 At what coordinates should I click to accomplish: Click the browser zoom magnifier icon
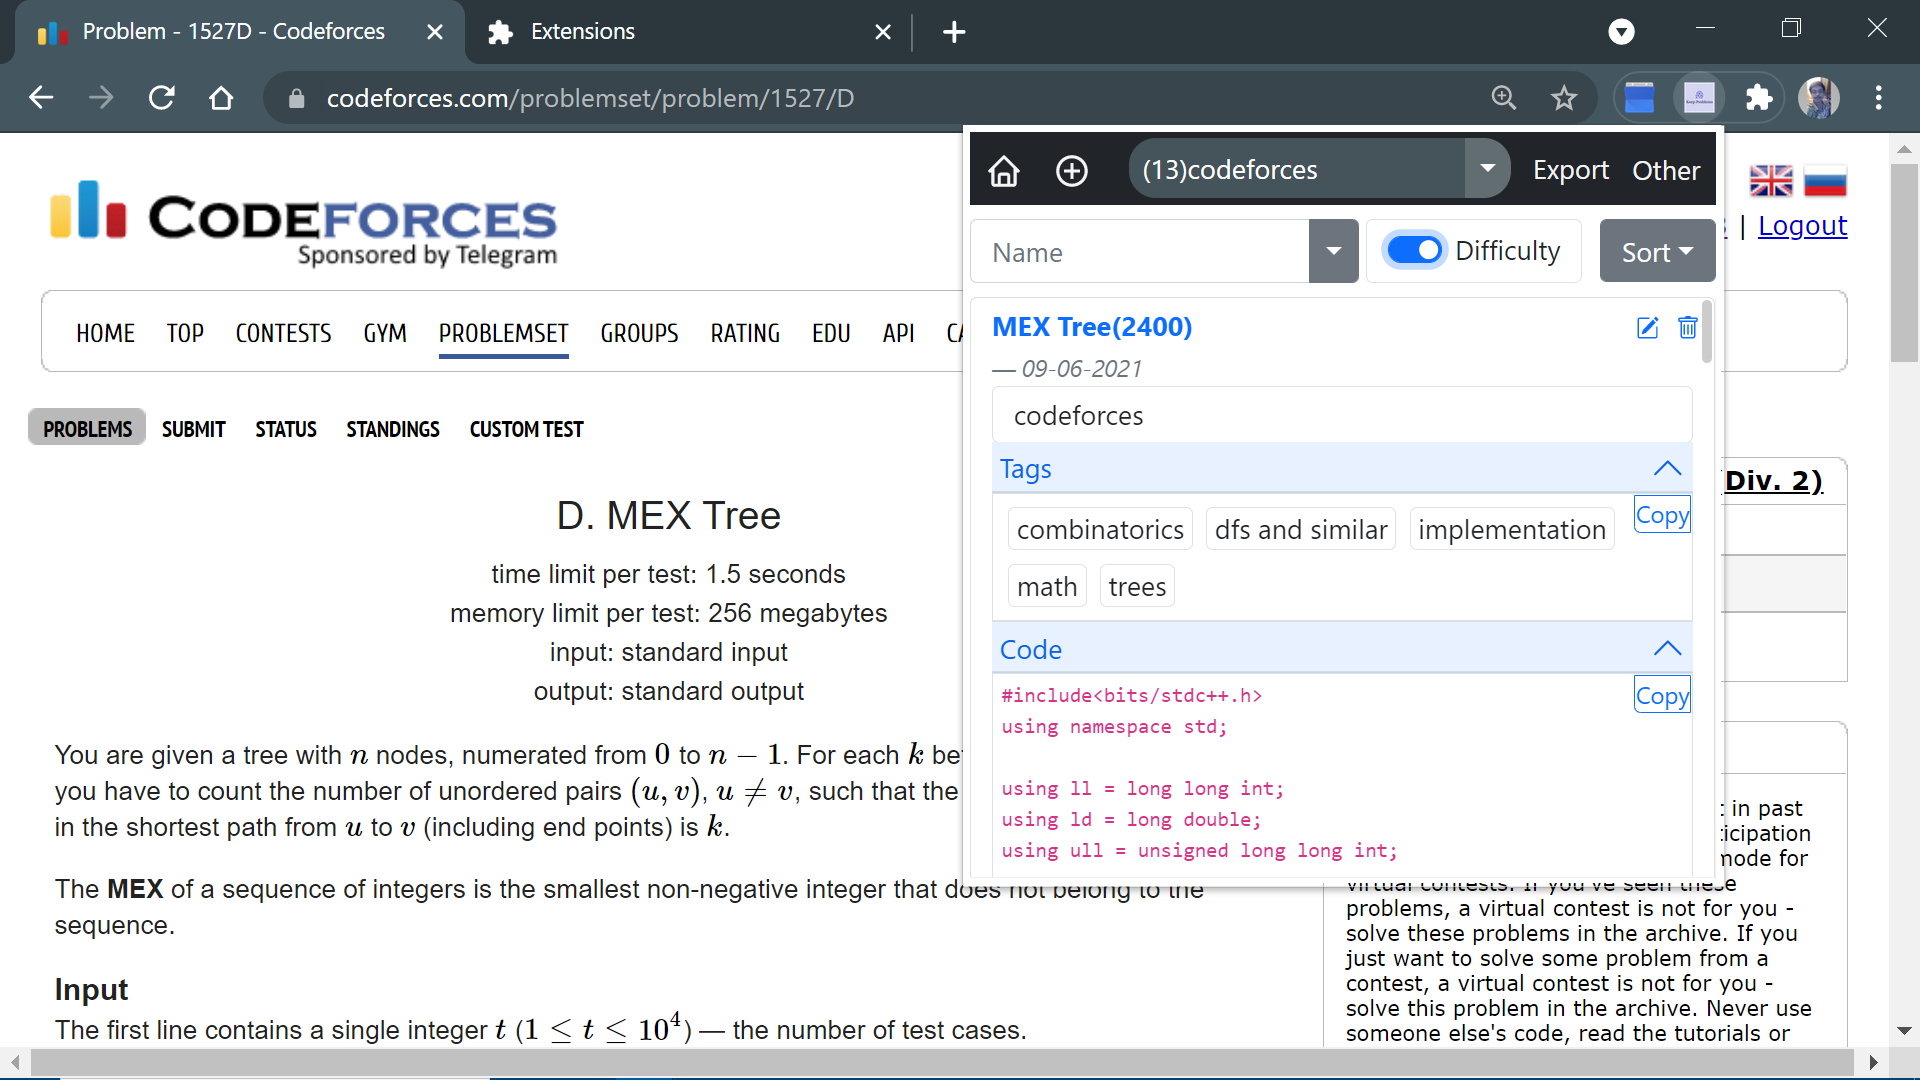click(1504, 98)
